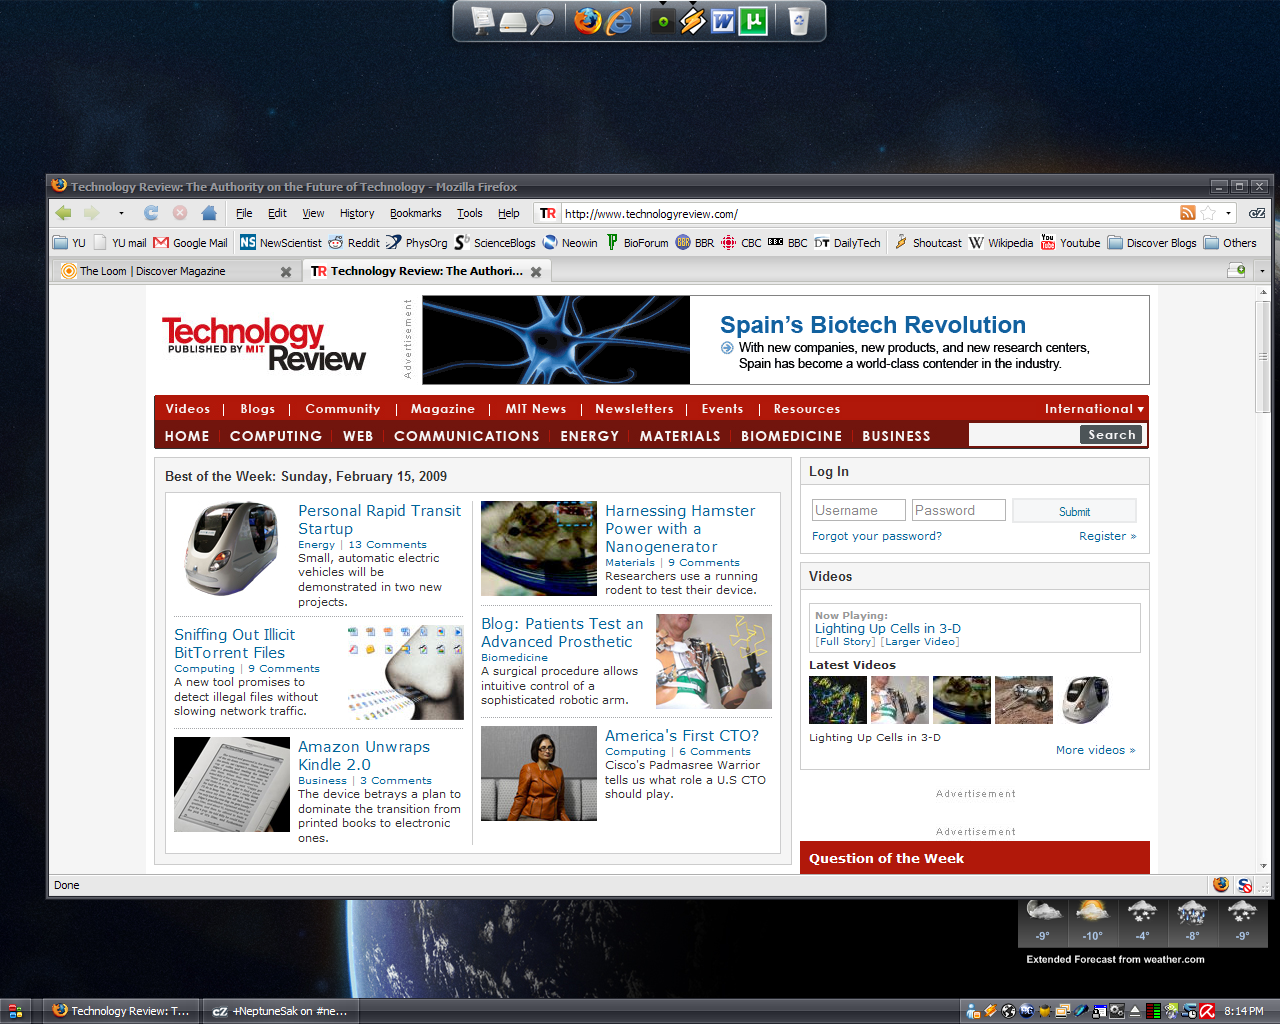Viewport: 1280px width, 1024px height.
Task: Bookmark this page with the star icon
Action: coord(1208,213)
